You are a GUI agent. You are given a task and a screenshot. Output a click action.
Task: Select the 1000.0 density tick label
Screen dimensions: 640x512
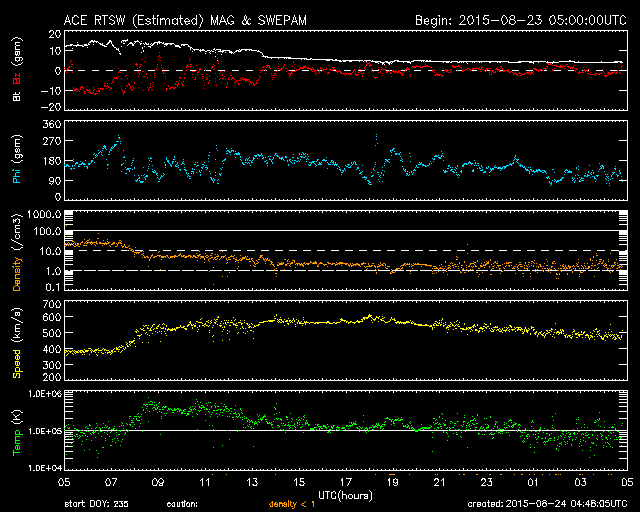[44, 214]
